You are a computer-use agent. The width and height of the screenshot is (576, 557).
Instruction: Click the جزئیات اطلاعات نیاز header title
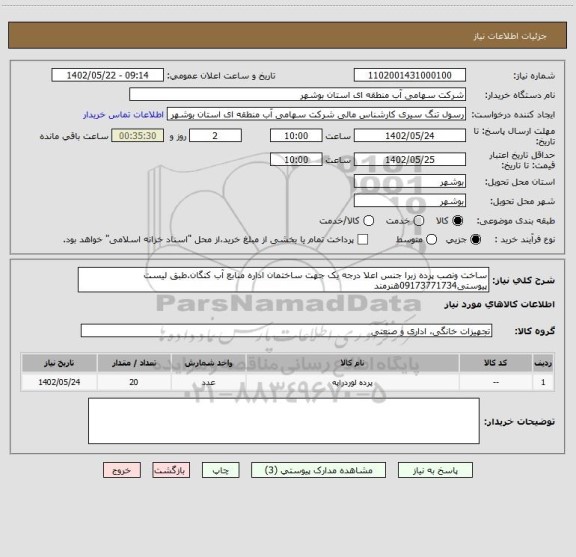[x=510, y=36]
